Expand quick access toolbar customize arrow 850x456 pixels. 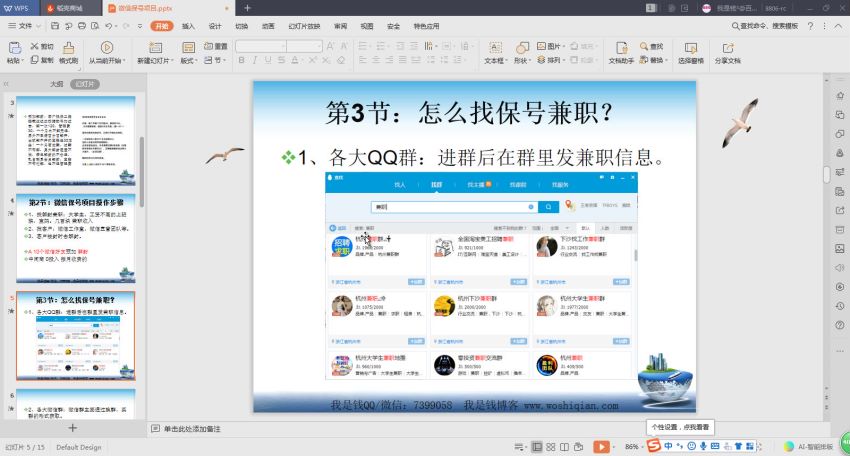(140, 25)
